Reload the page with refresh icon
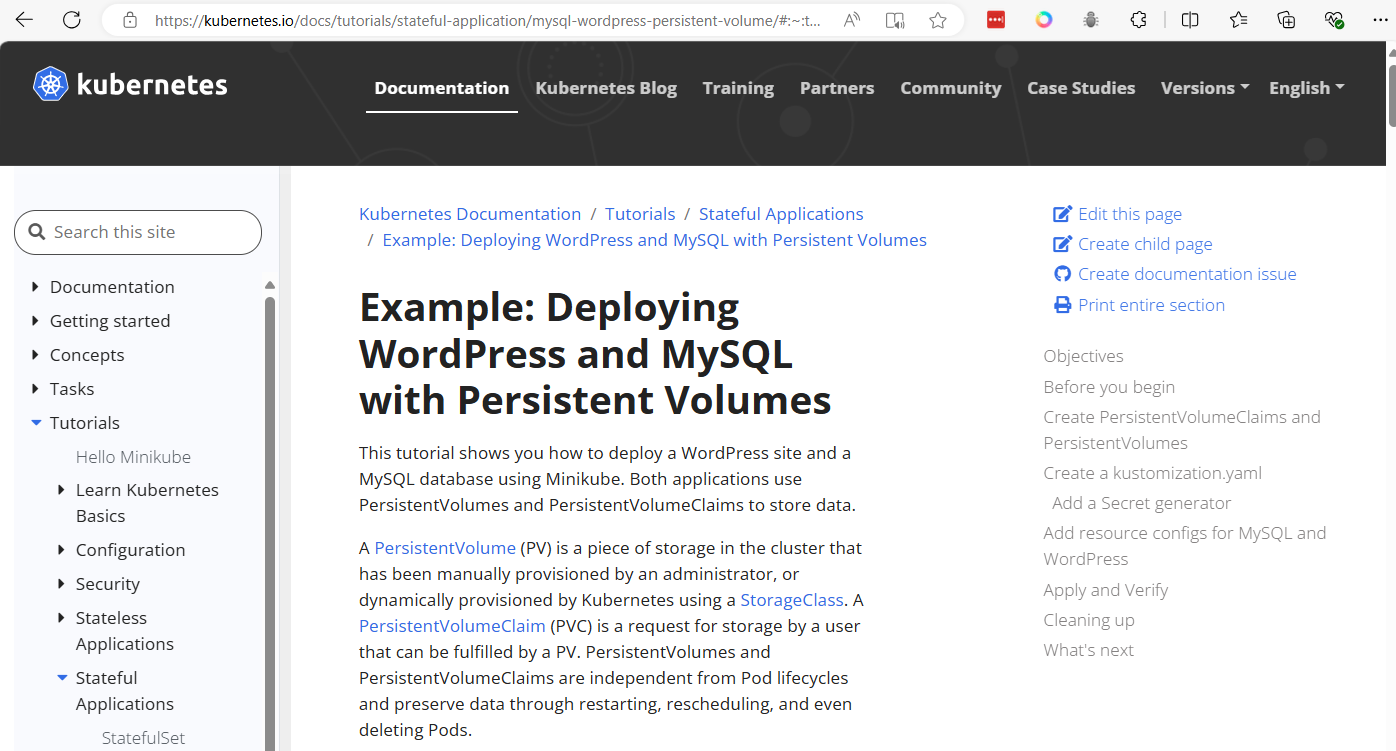The height and width of the screenshot is (751, 1396). click(72, 20)
